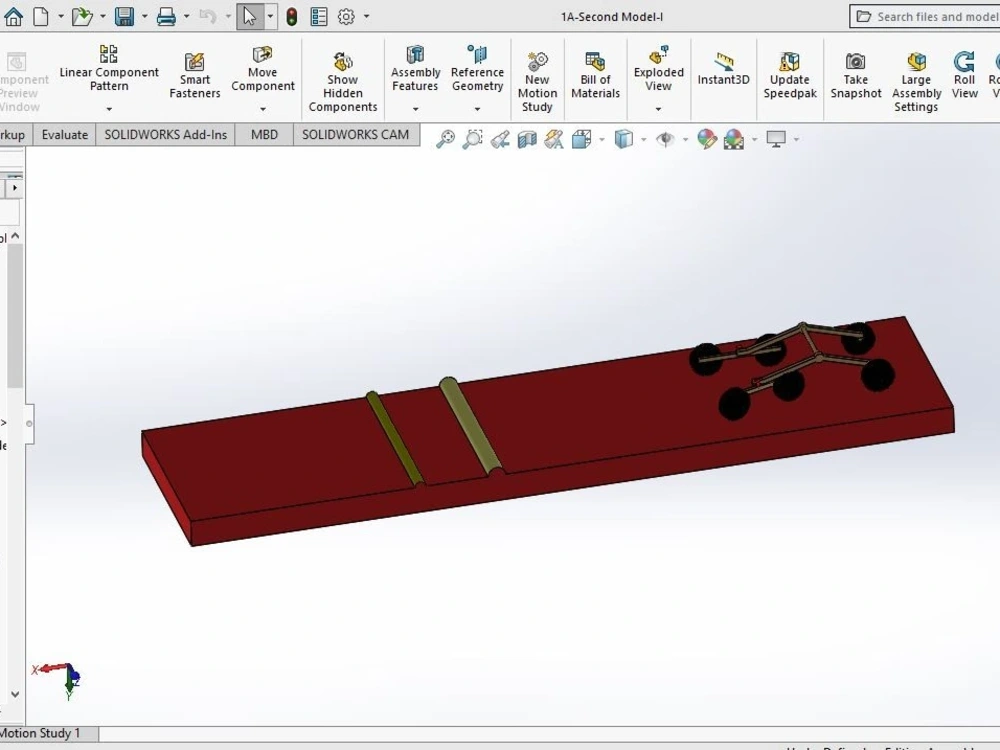Screen dimensions: 1000x750
Task: Expand Hide/Show Items dropdown arrow
Action: coord(686,139)
